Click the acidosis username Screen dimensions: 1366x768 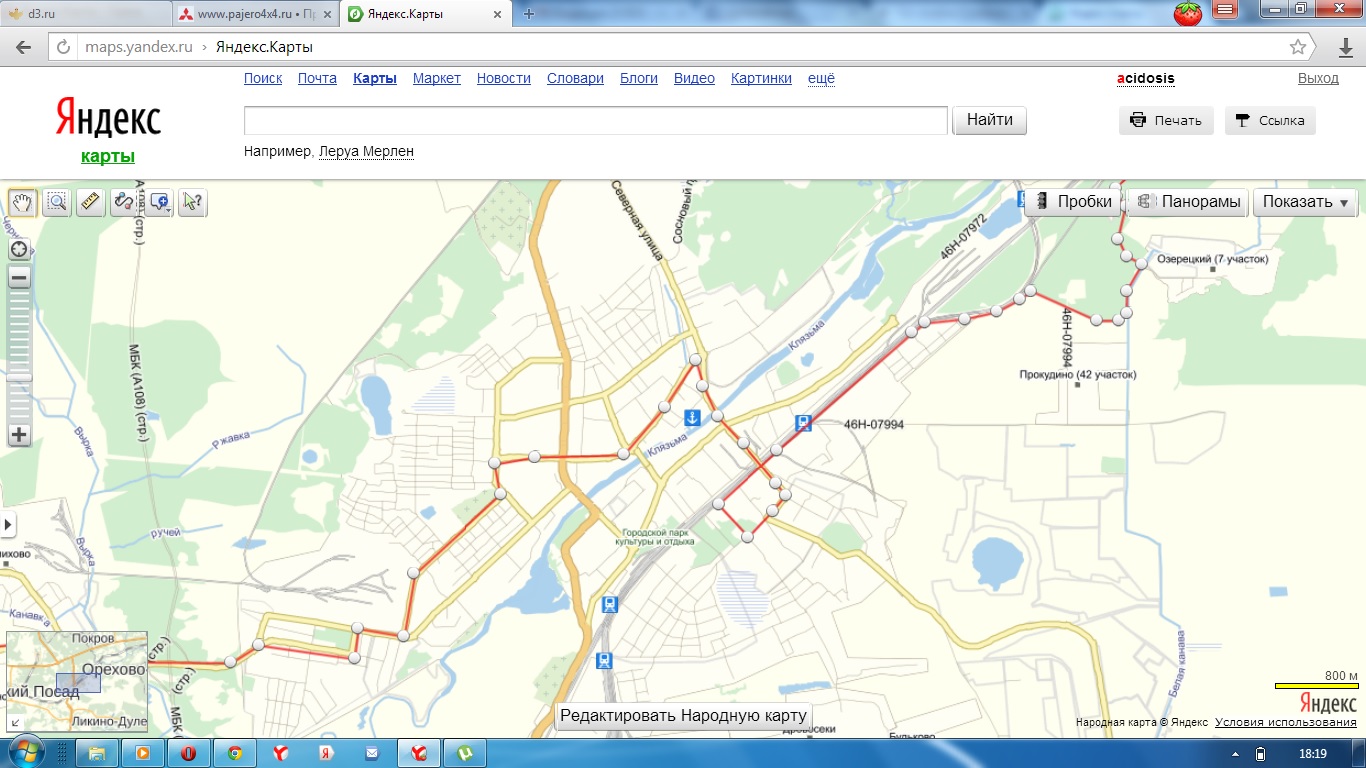coord(1146,78)
